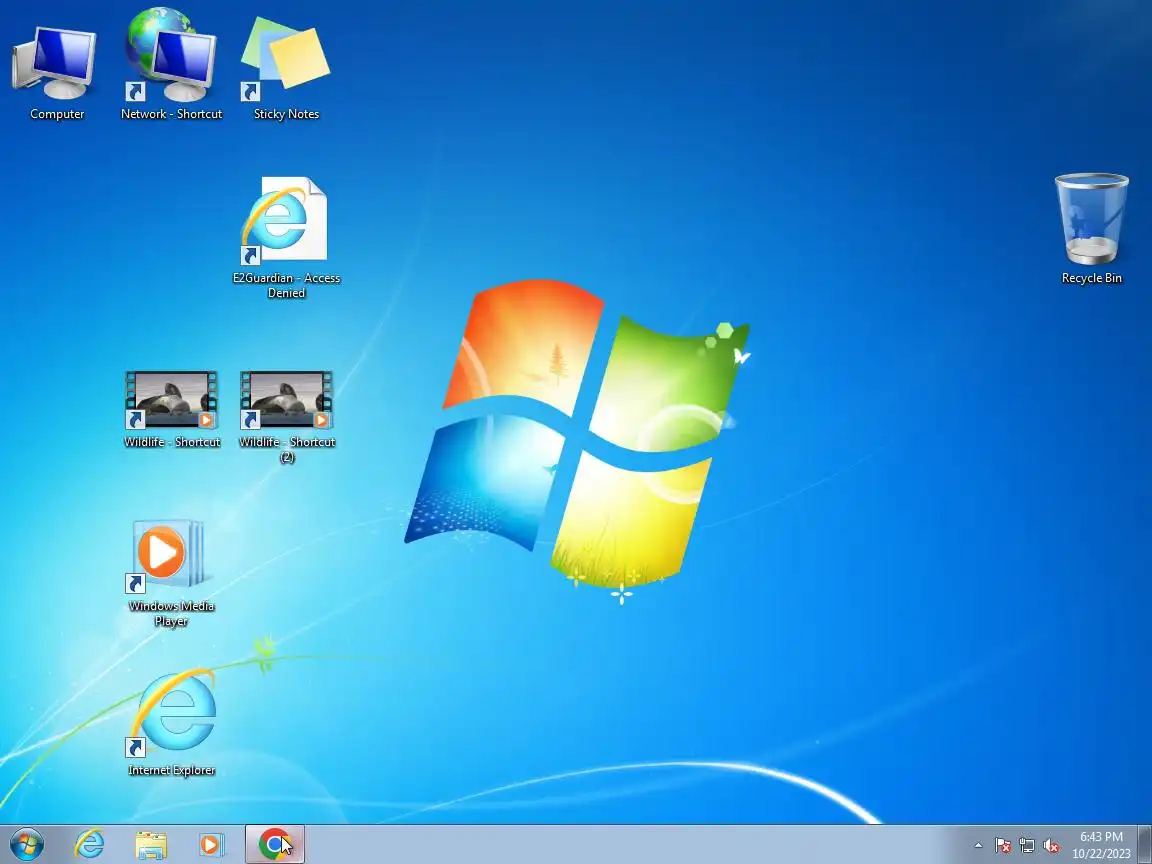Image resolution: width=1152 pixels, height=864 pixels.
Task: Open the Windows Start menu orb
Action: (x=27, y=845)
